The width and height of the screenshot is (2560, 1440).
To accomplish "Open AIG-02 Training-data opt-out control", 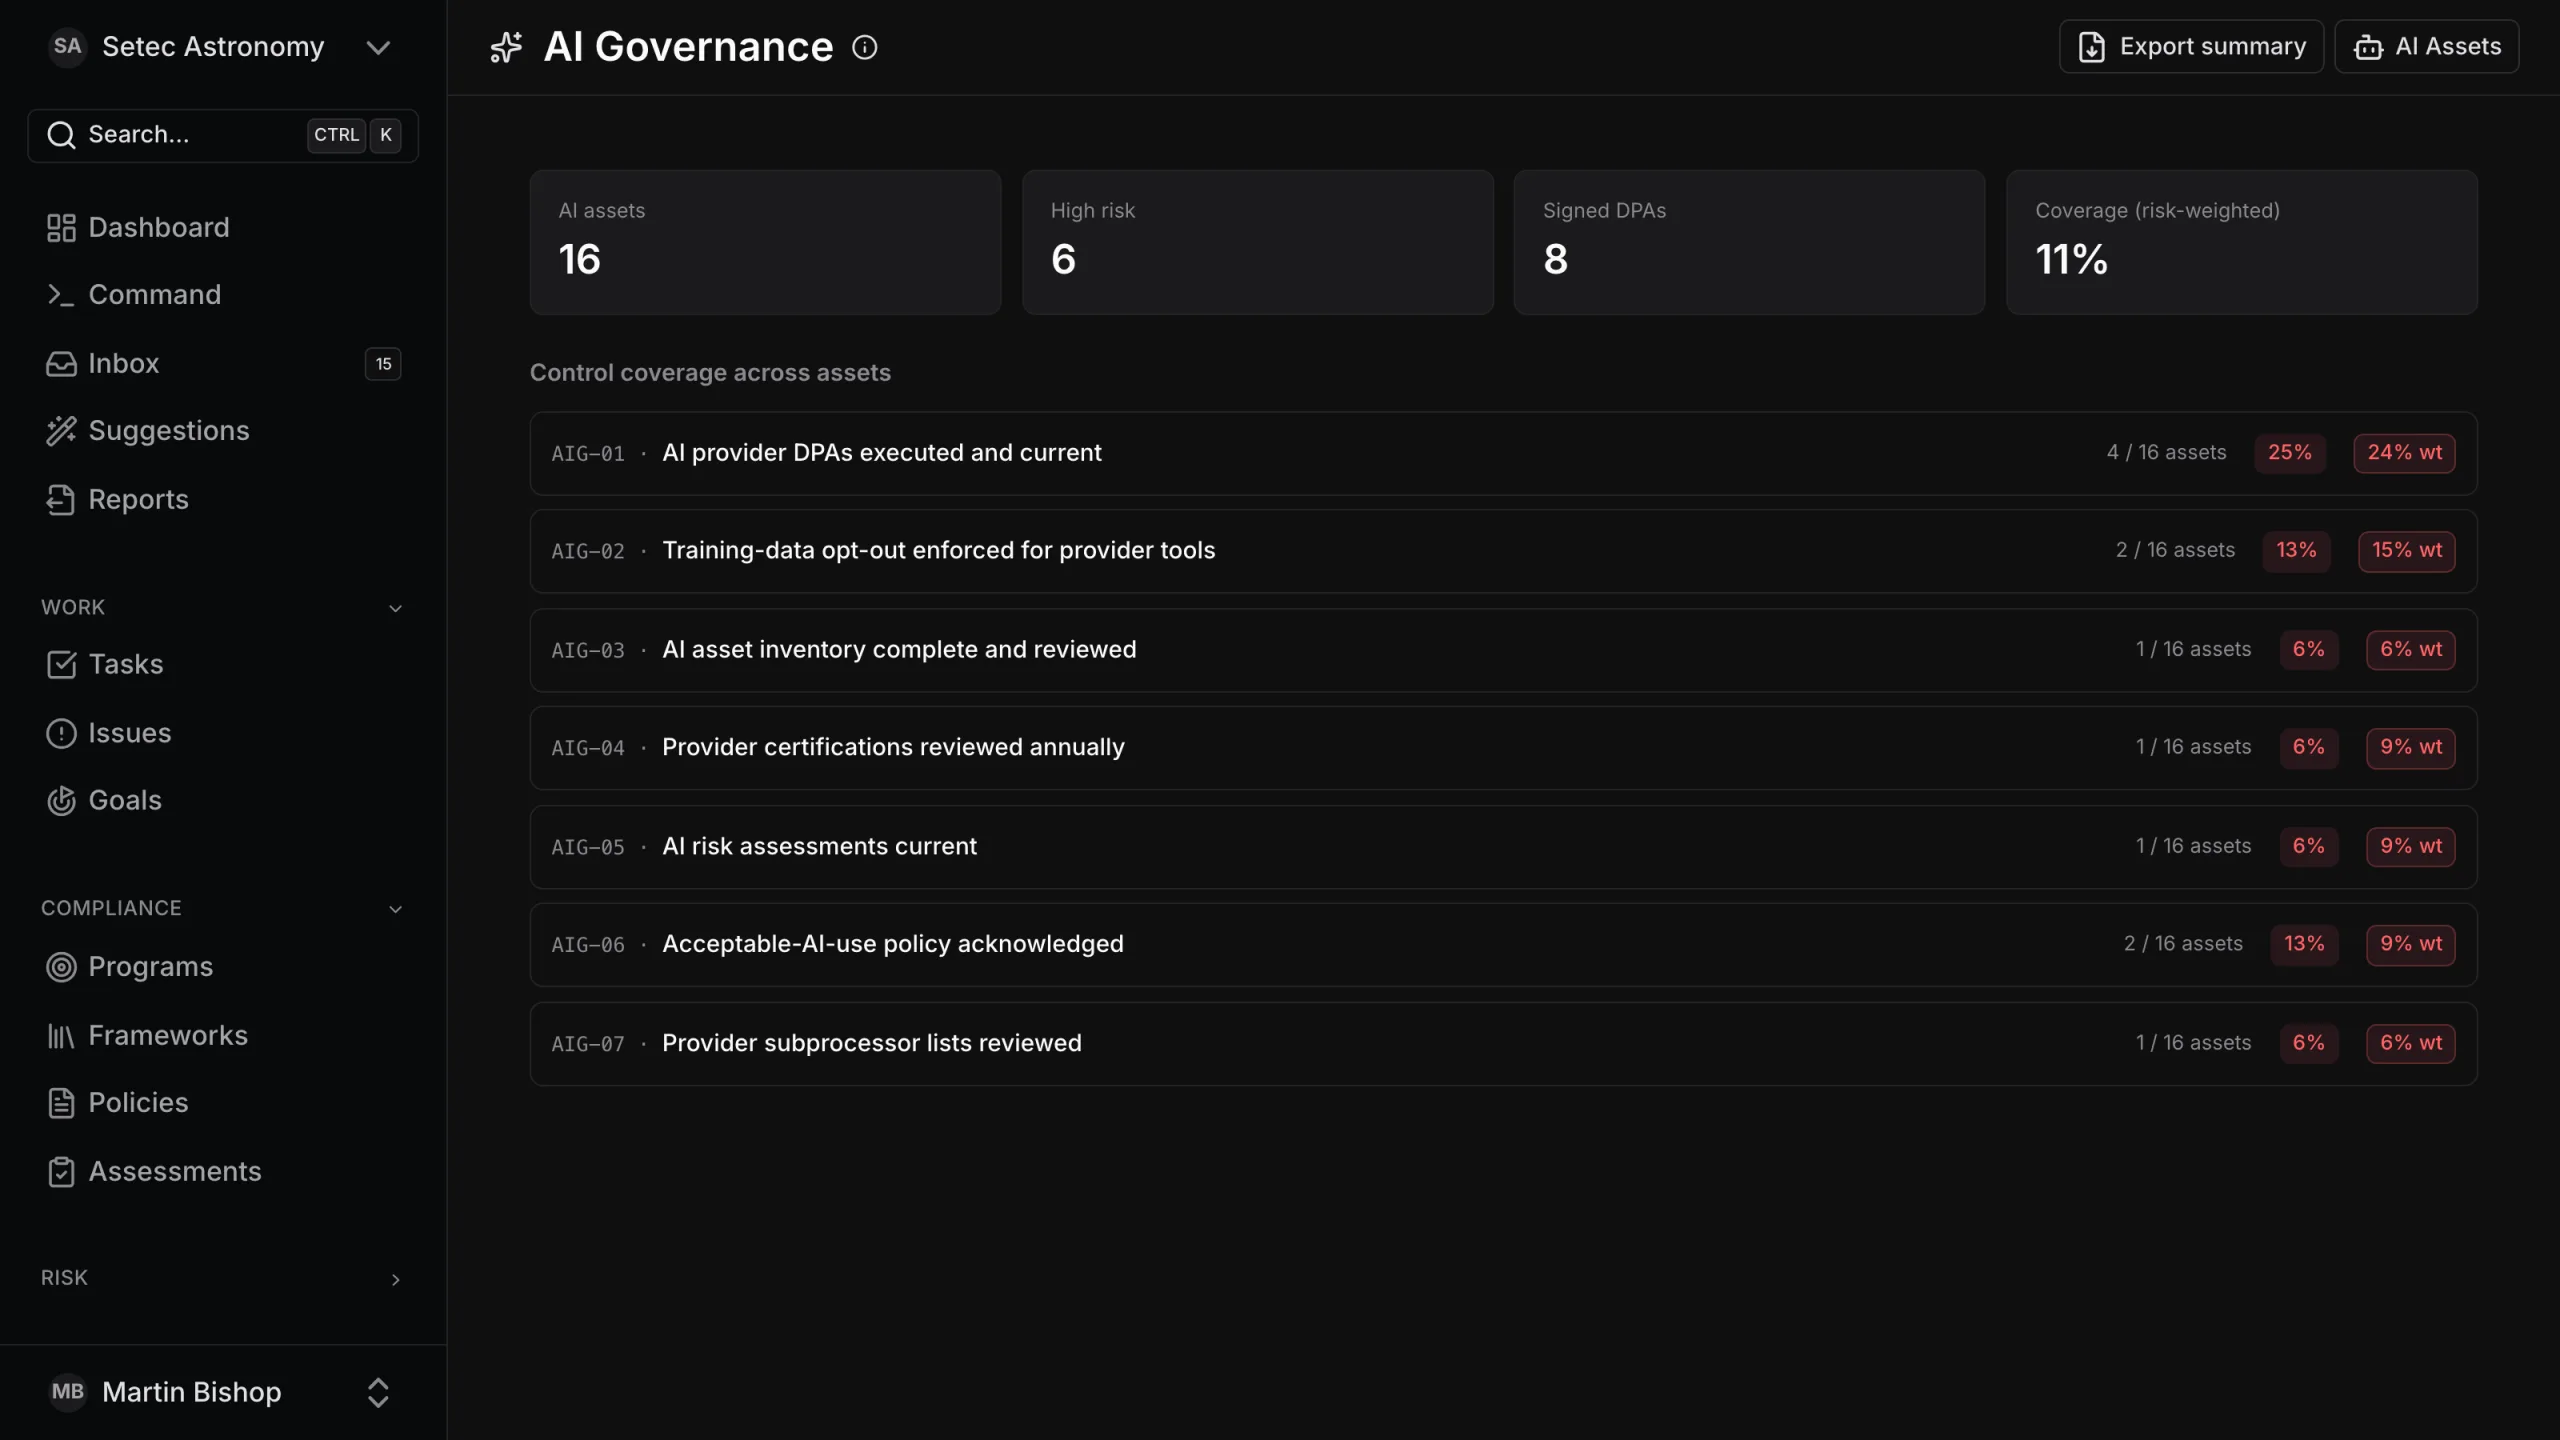I will click(x=1503, y=551).
